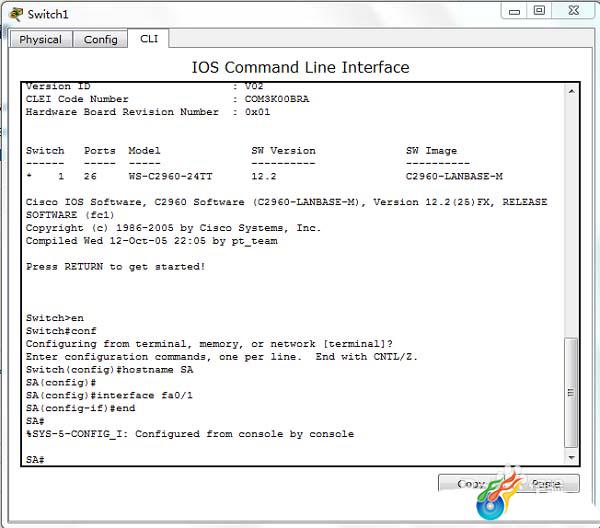600x528 pixels.
Task: Click the Paste button
Action: tap(546, 484)
